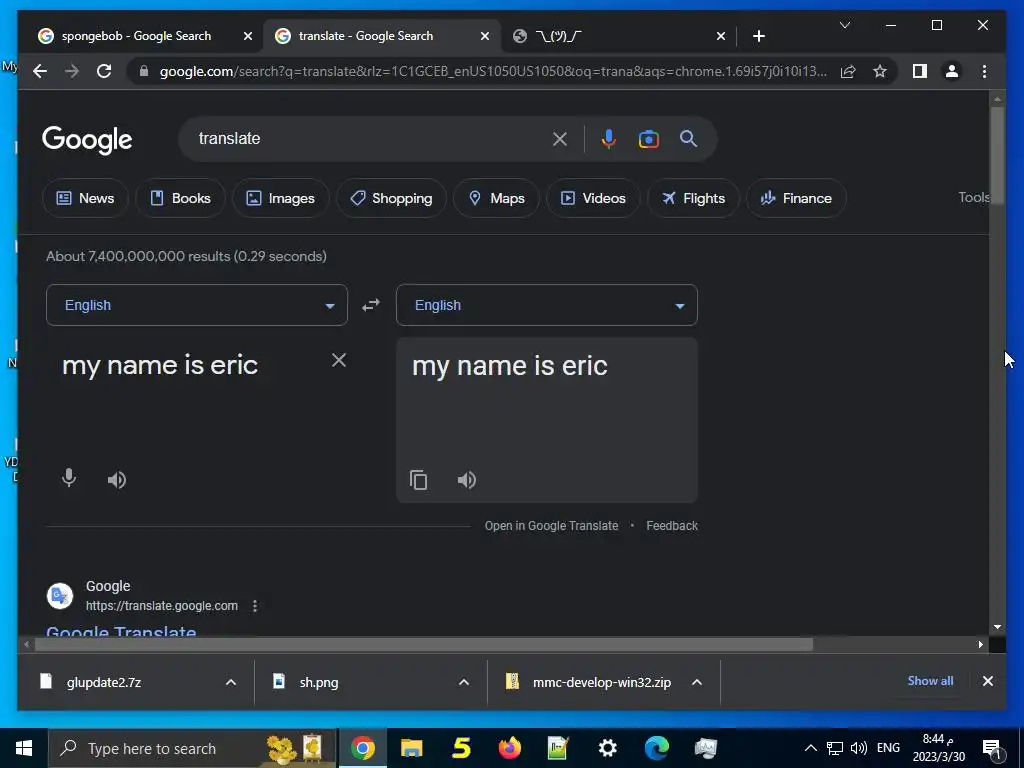The image size is (1024, 768).
Task: Expand options for mmc-develop-win32.zip download
Action: (x=697, y=682)
